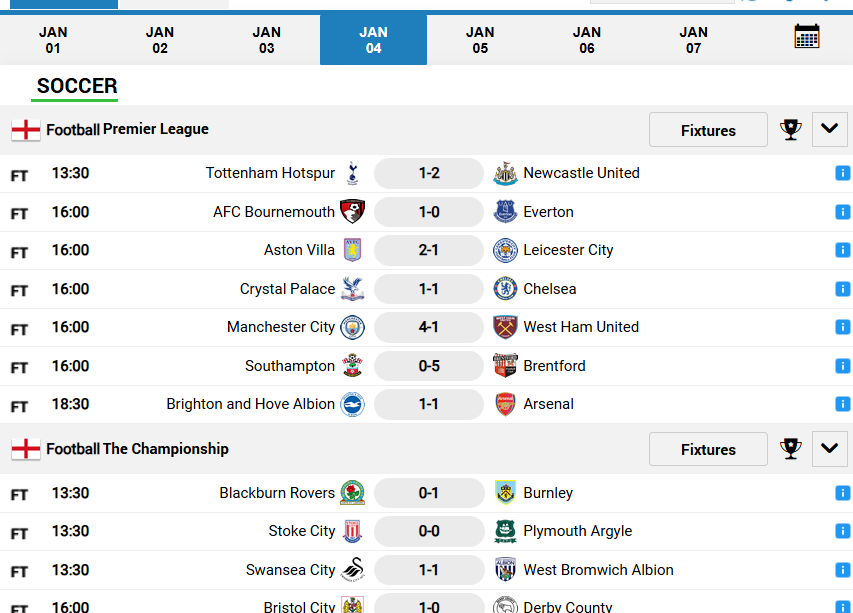
Task: Switch to the JAN 03 date tab
Action: click(267, 40)
